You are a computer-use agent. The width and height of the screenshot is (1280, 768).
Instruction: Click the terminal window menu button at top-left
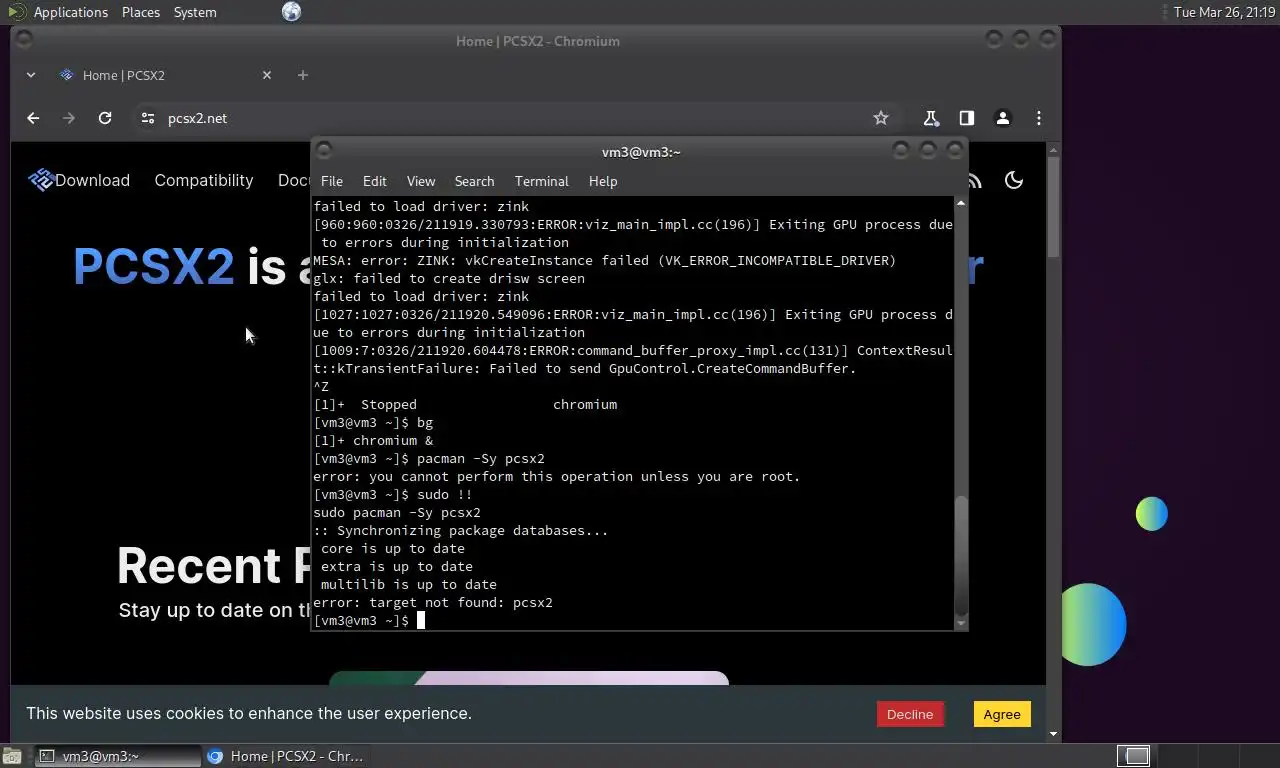[323, 151]
